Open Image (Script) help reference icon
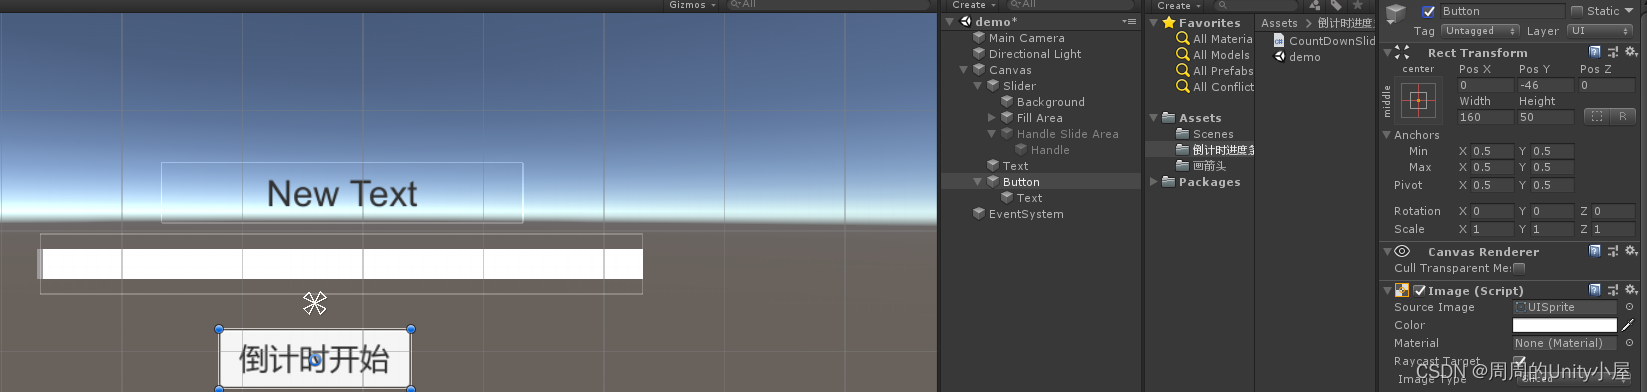 point(1595,290)
